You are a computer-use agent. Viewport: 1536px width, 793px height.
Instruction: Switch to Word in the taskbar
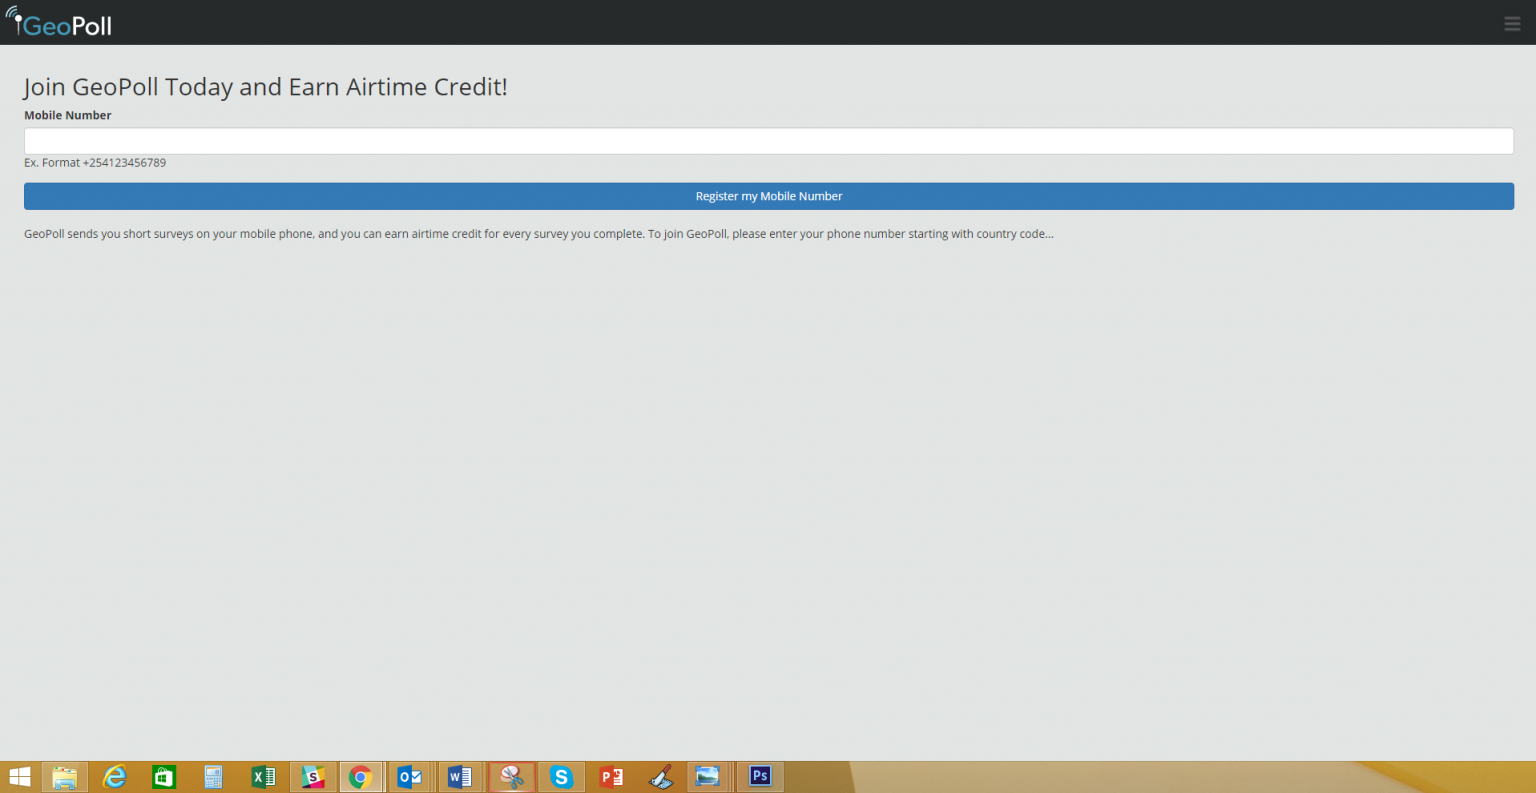click(x=460, y=777)
